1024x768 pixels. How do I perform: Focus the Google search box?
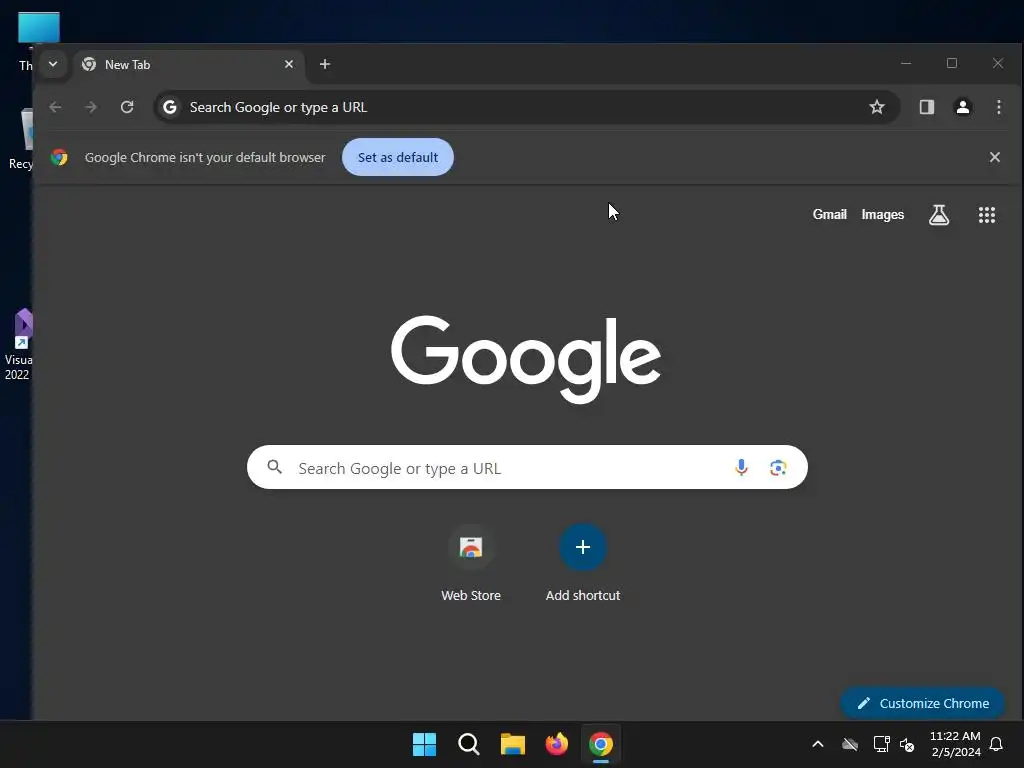coord(527,468)
